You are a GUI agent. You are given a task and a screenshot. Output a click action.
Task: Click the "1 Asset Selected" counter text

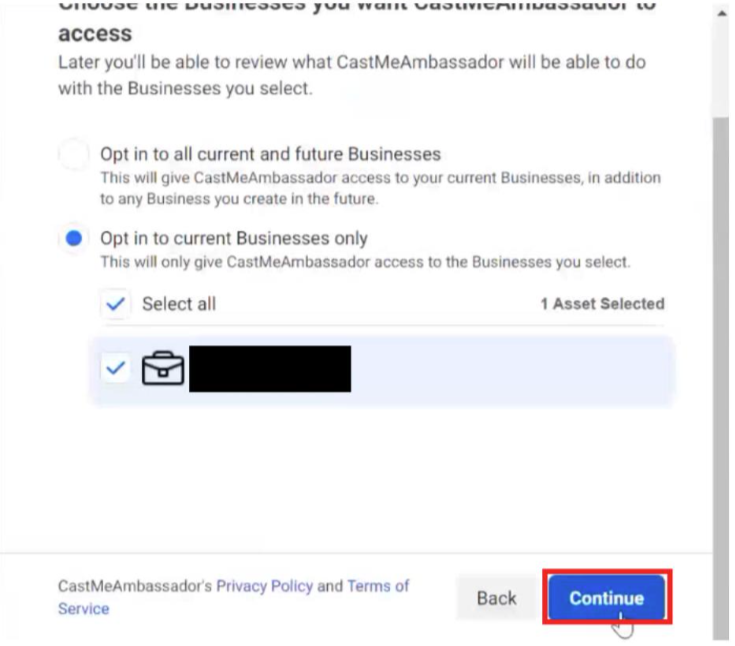[x=602, y=304]
